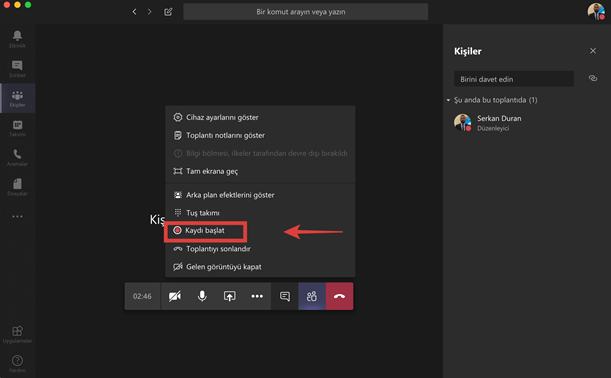Go to Ekipler (Teams) in sidebar
Screen dimensions: 611x378
pyautogui.click(x=17, y=98)
